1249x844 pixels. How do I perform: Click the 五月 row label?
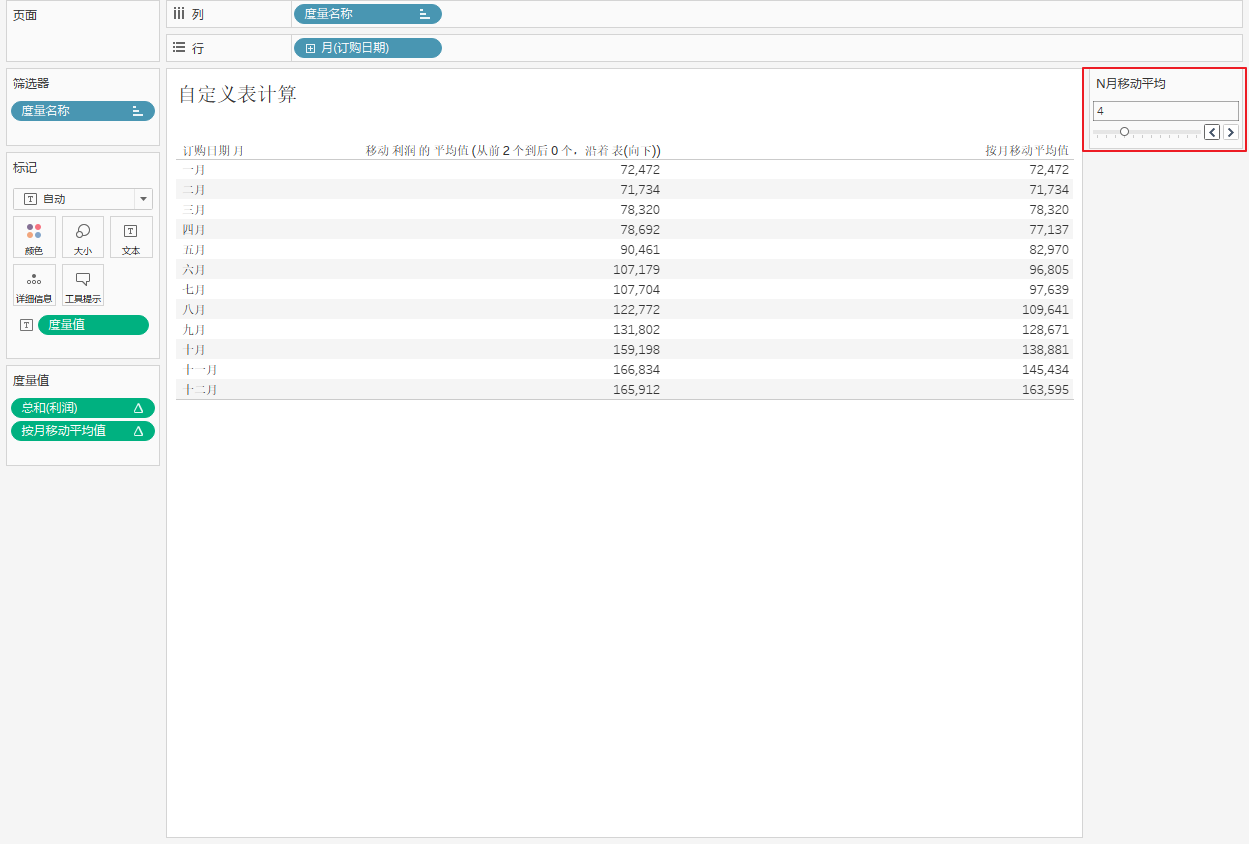coord(194,250)
